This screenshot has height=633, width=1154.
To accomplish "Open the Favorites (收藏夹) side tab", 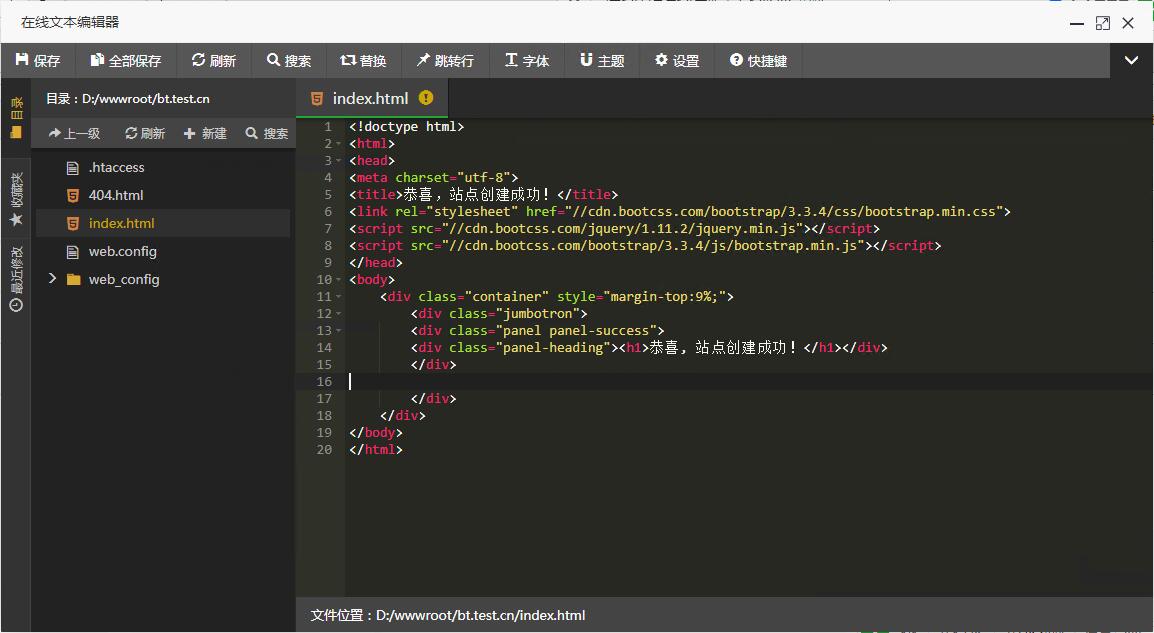I will click(x=16, y=200).
